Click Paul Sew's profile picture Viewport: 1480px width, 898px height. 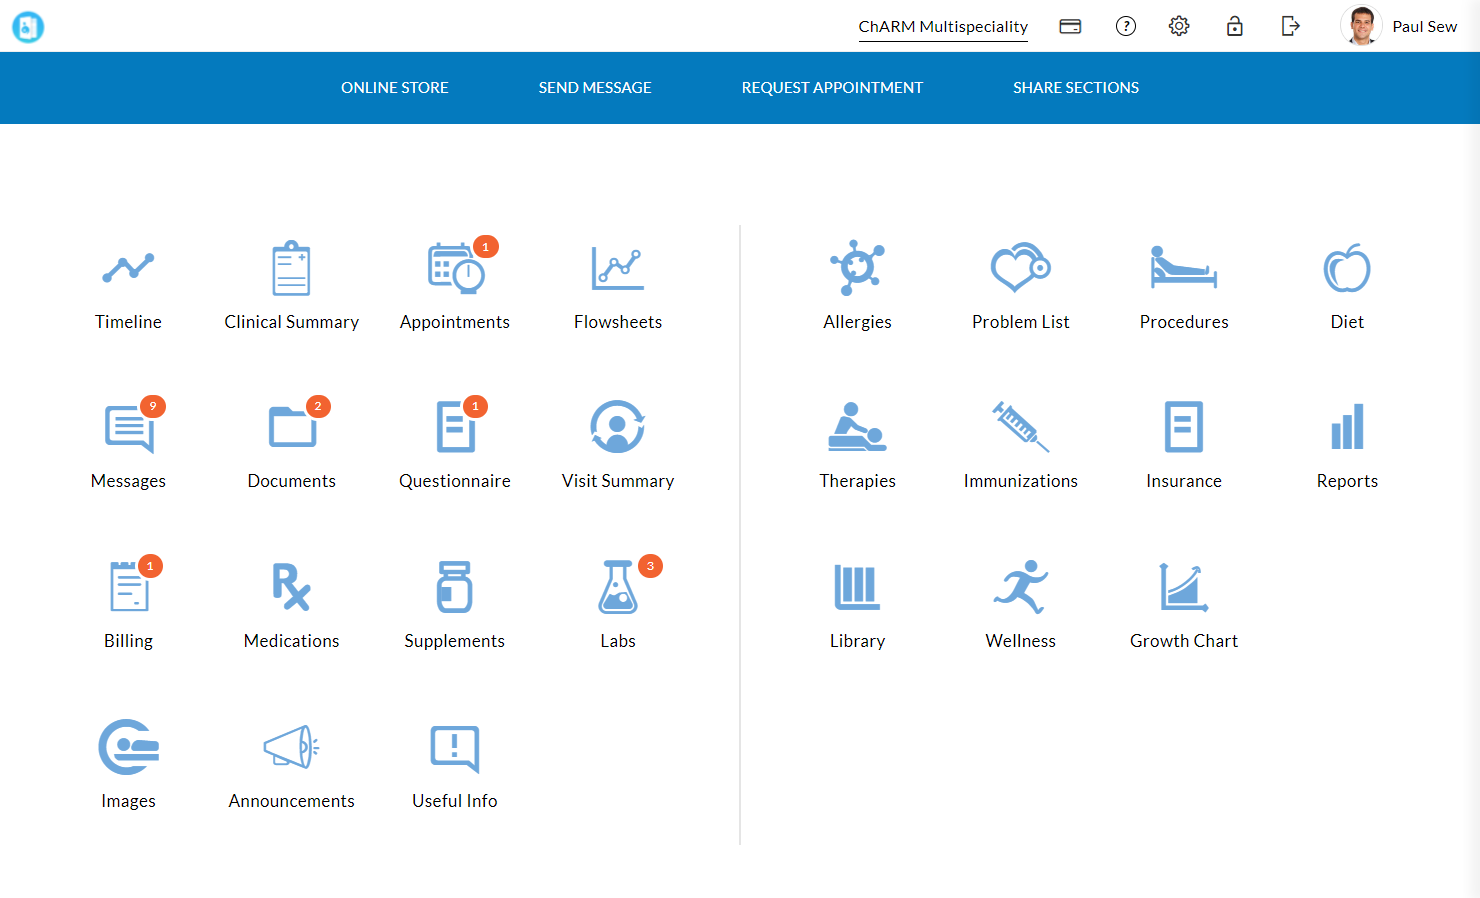click(1361, 26)
